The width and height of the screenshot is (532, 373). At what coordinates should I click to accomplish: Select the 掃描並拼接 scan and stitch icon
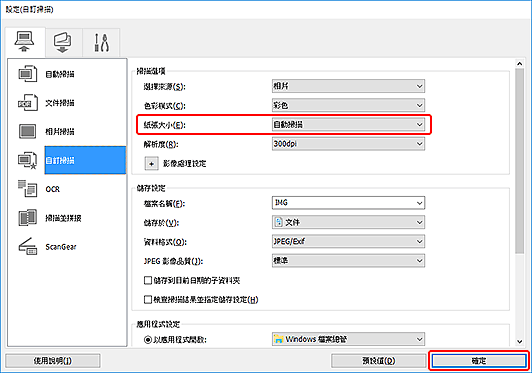[x=27, y=218]
